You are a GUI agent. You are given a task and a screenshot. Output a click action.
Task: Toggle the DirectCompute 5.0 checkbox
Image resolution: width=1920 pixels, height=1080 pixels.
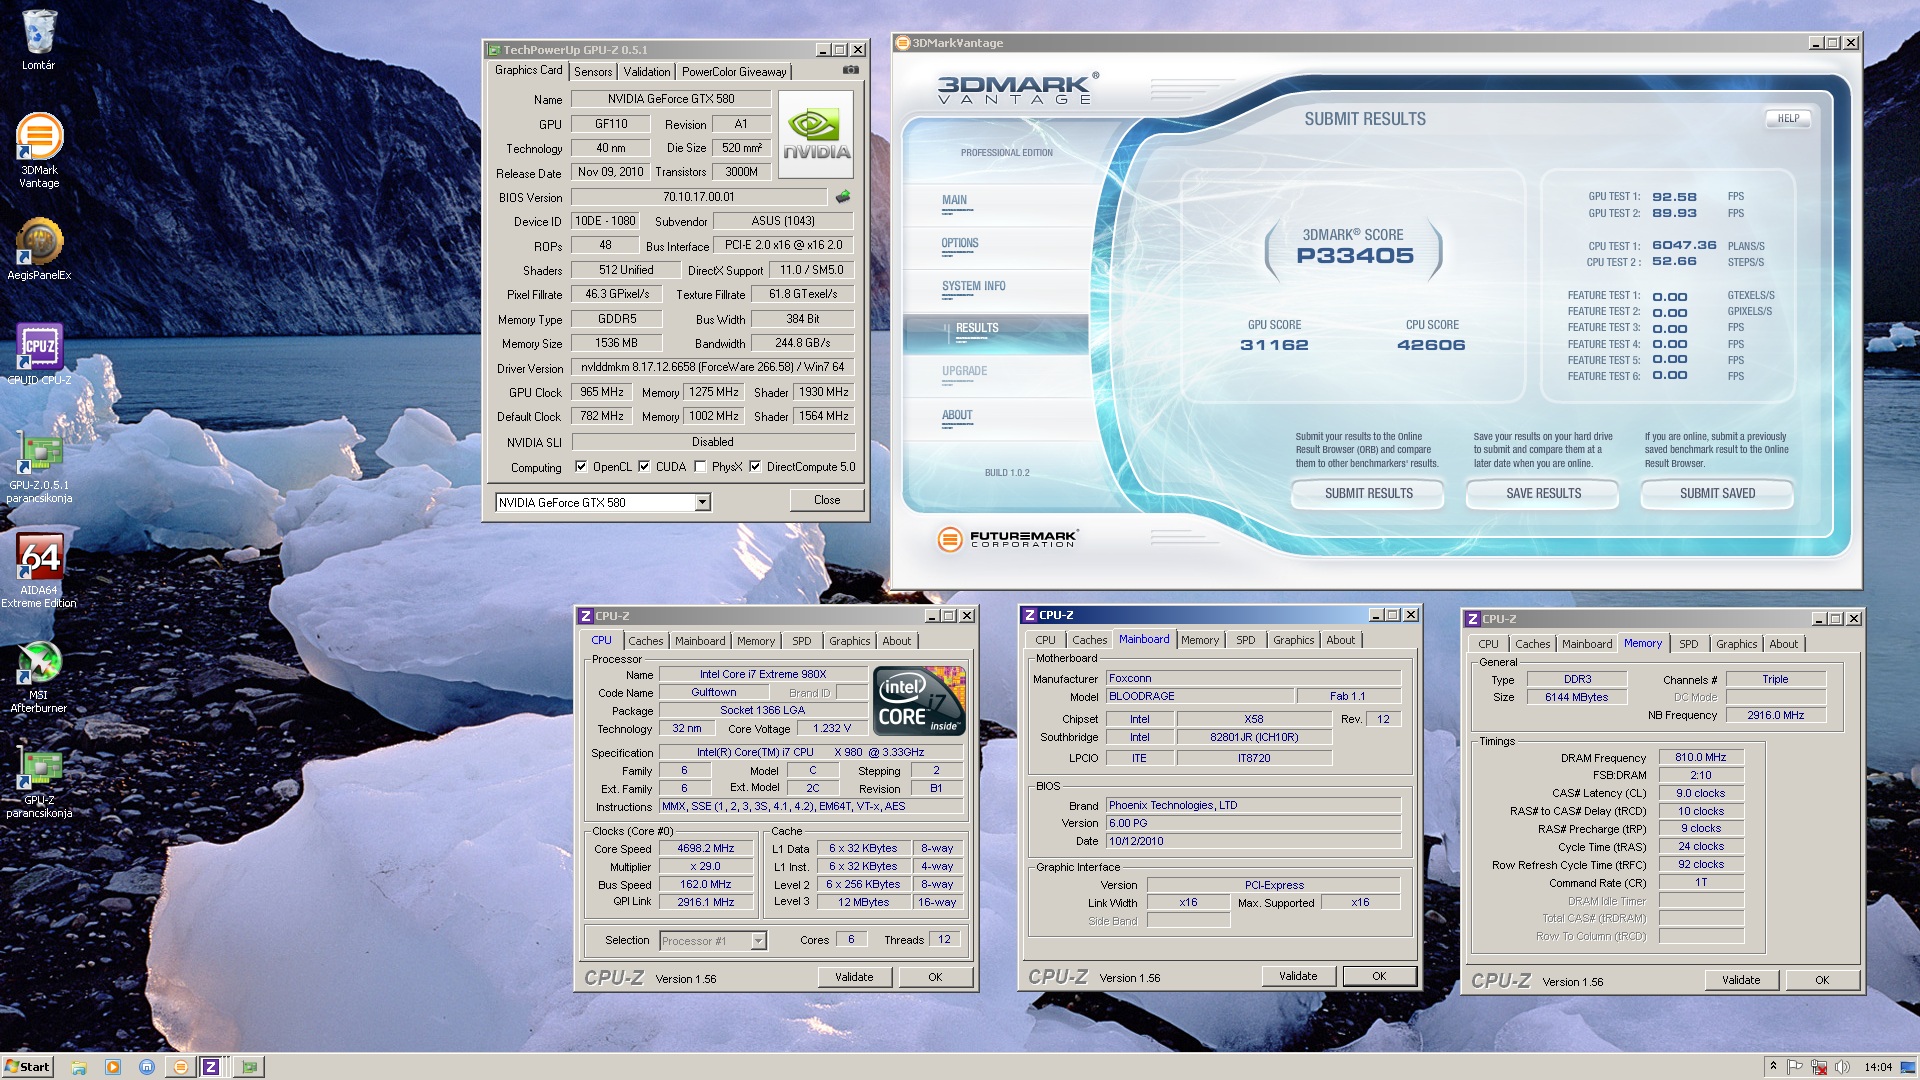(755, 466)
